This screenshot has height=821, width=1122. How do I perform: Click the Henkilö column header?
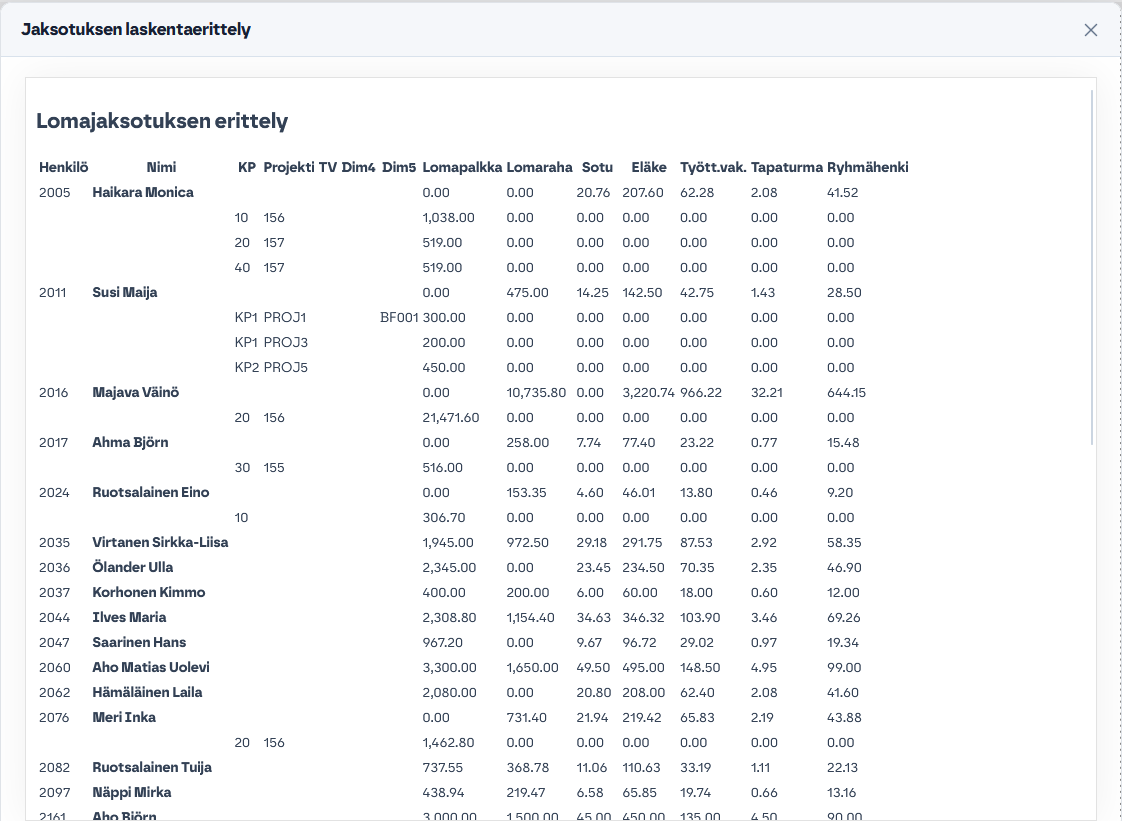click(x=64, y=167)
